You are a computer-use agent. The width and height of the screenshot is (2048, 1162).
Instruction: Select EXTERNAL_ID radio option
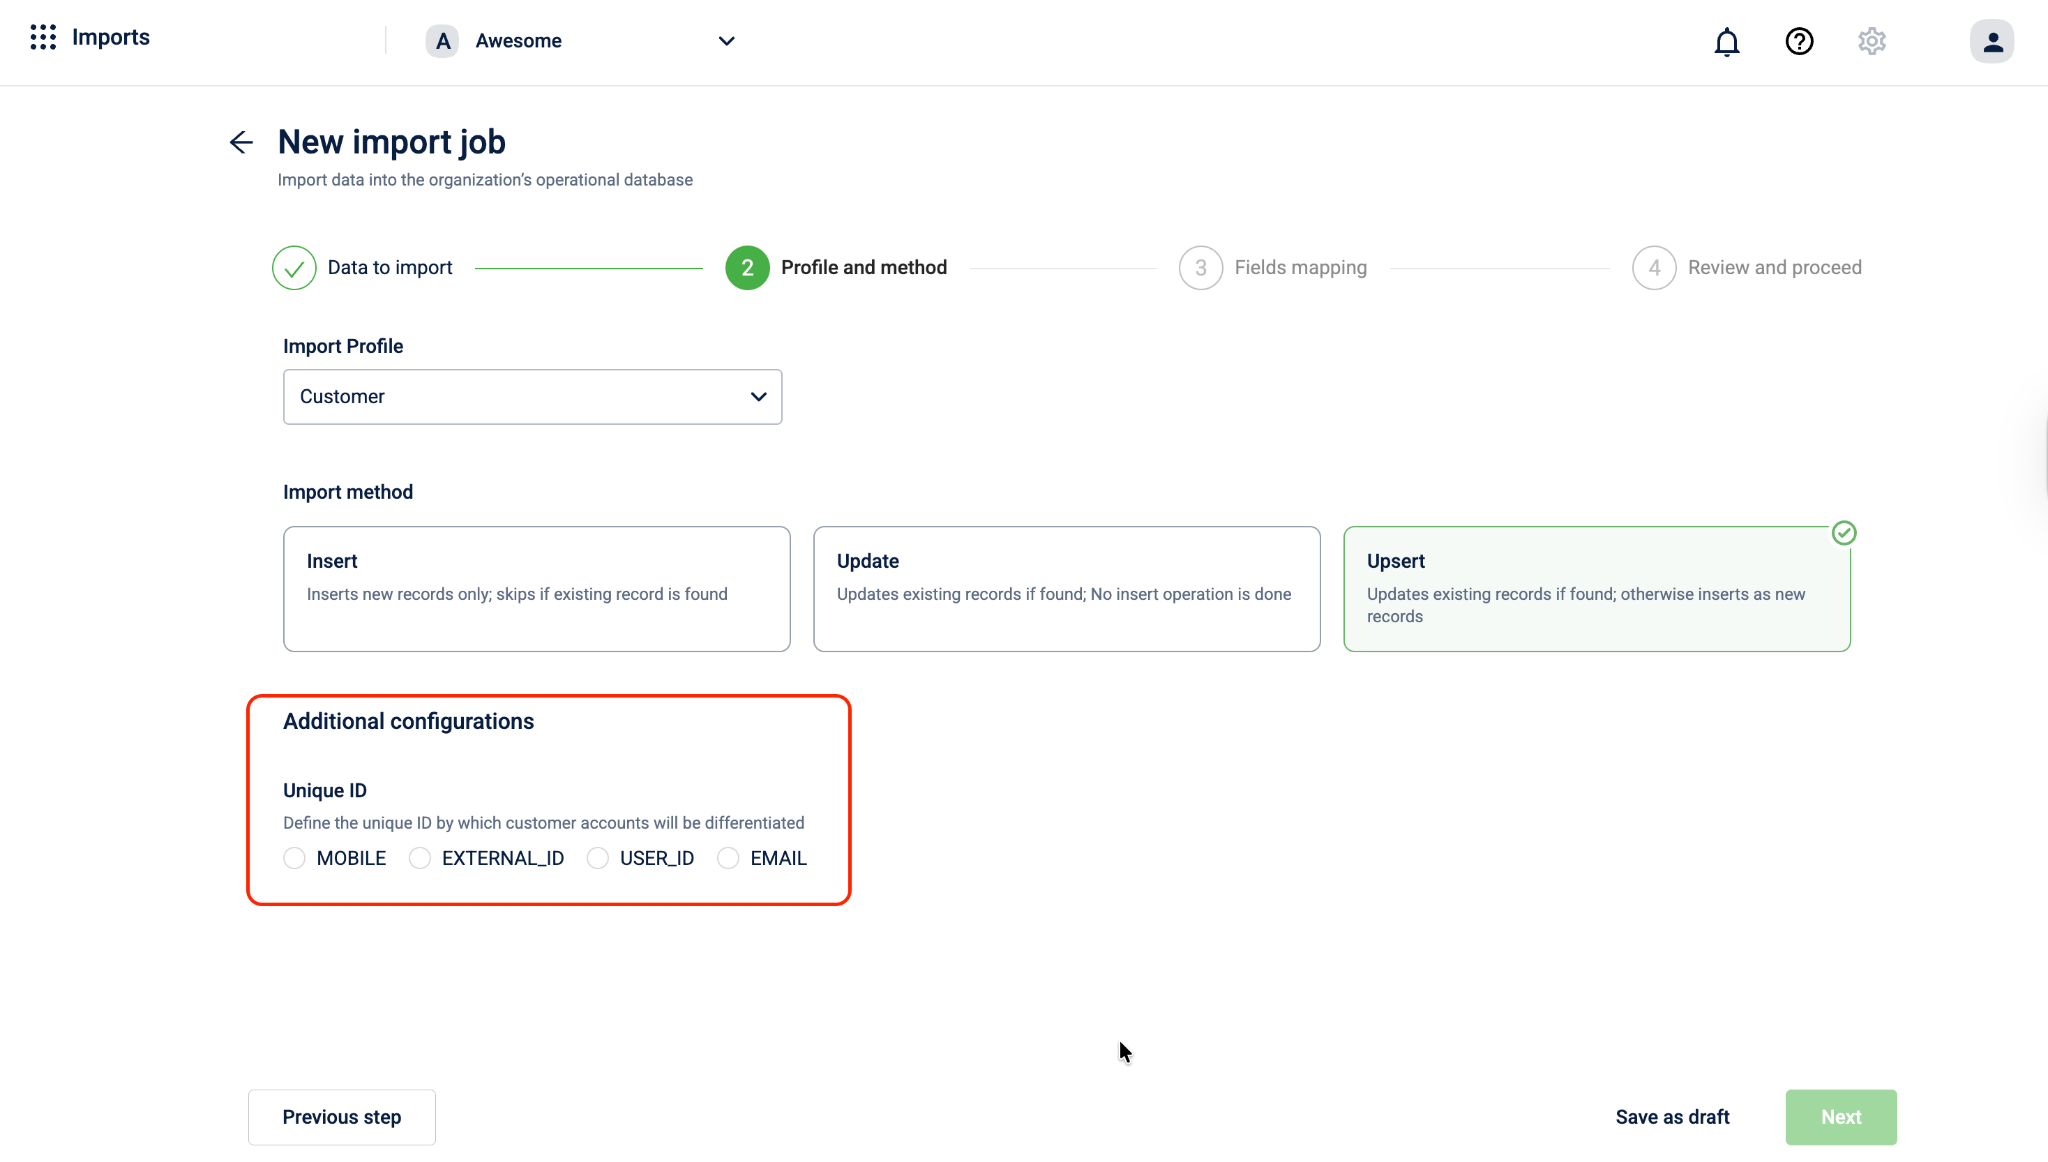coord(420,858)
